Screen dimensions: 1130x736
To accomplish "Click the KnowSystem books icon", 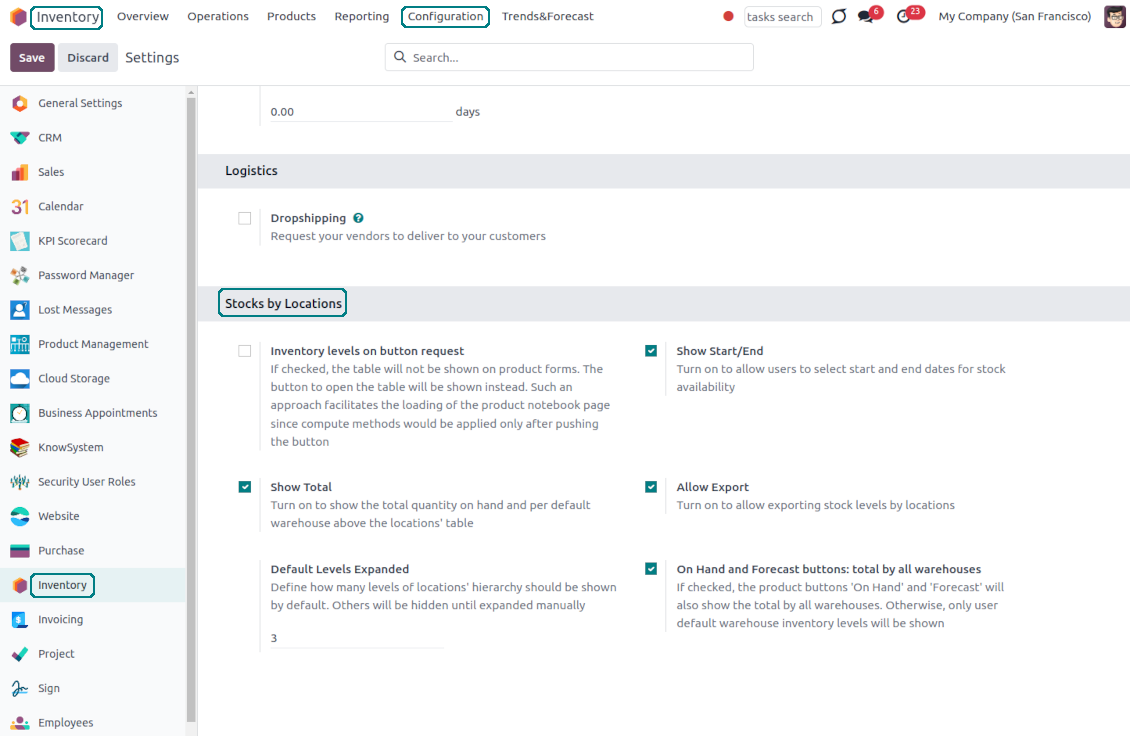I will coord(20,448).
